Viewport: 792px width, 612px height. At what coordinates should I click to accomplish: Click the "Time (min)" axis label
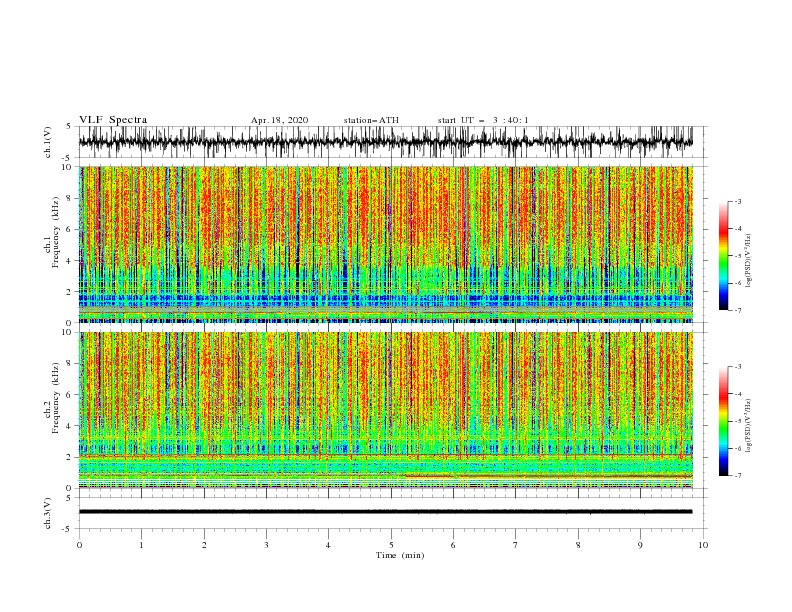tap(400, 555)
